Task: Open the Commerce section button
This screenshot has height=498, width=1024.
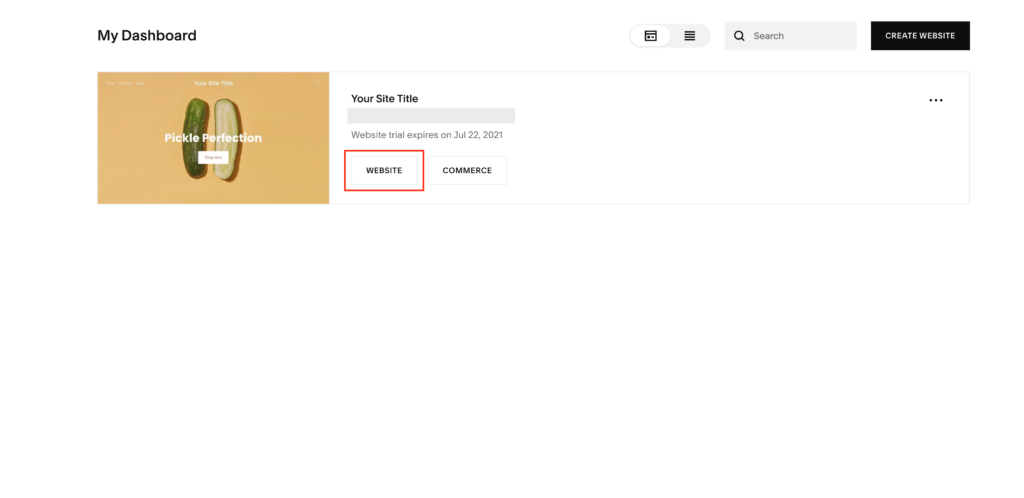Action: point(467,170)
